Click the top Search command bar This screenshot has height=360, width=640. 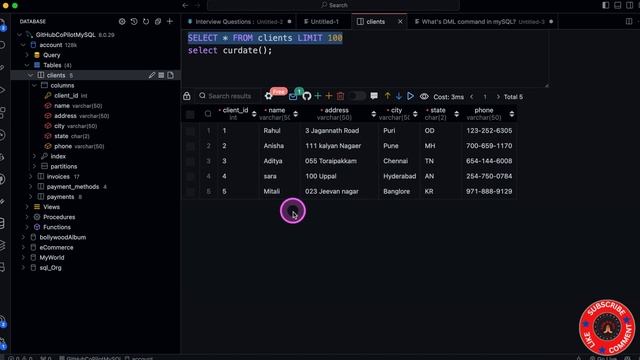[333, 5]
